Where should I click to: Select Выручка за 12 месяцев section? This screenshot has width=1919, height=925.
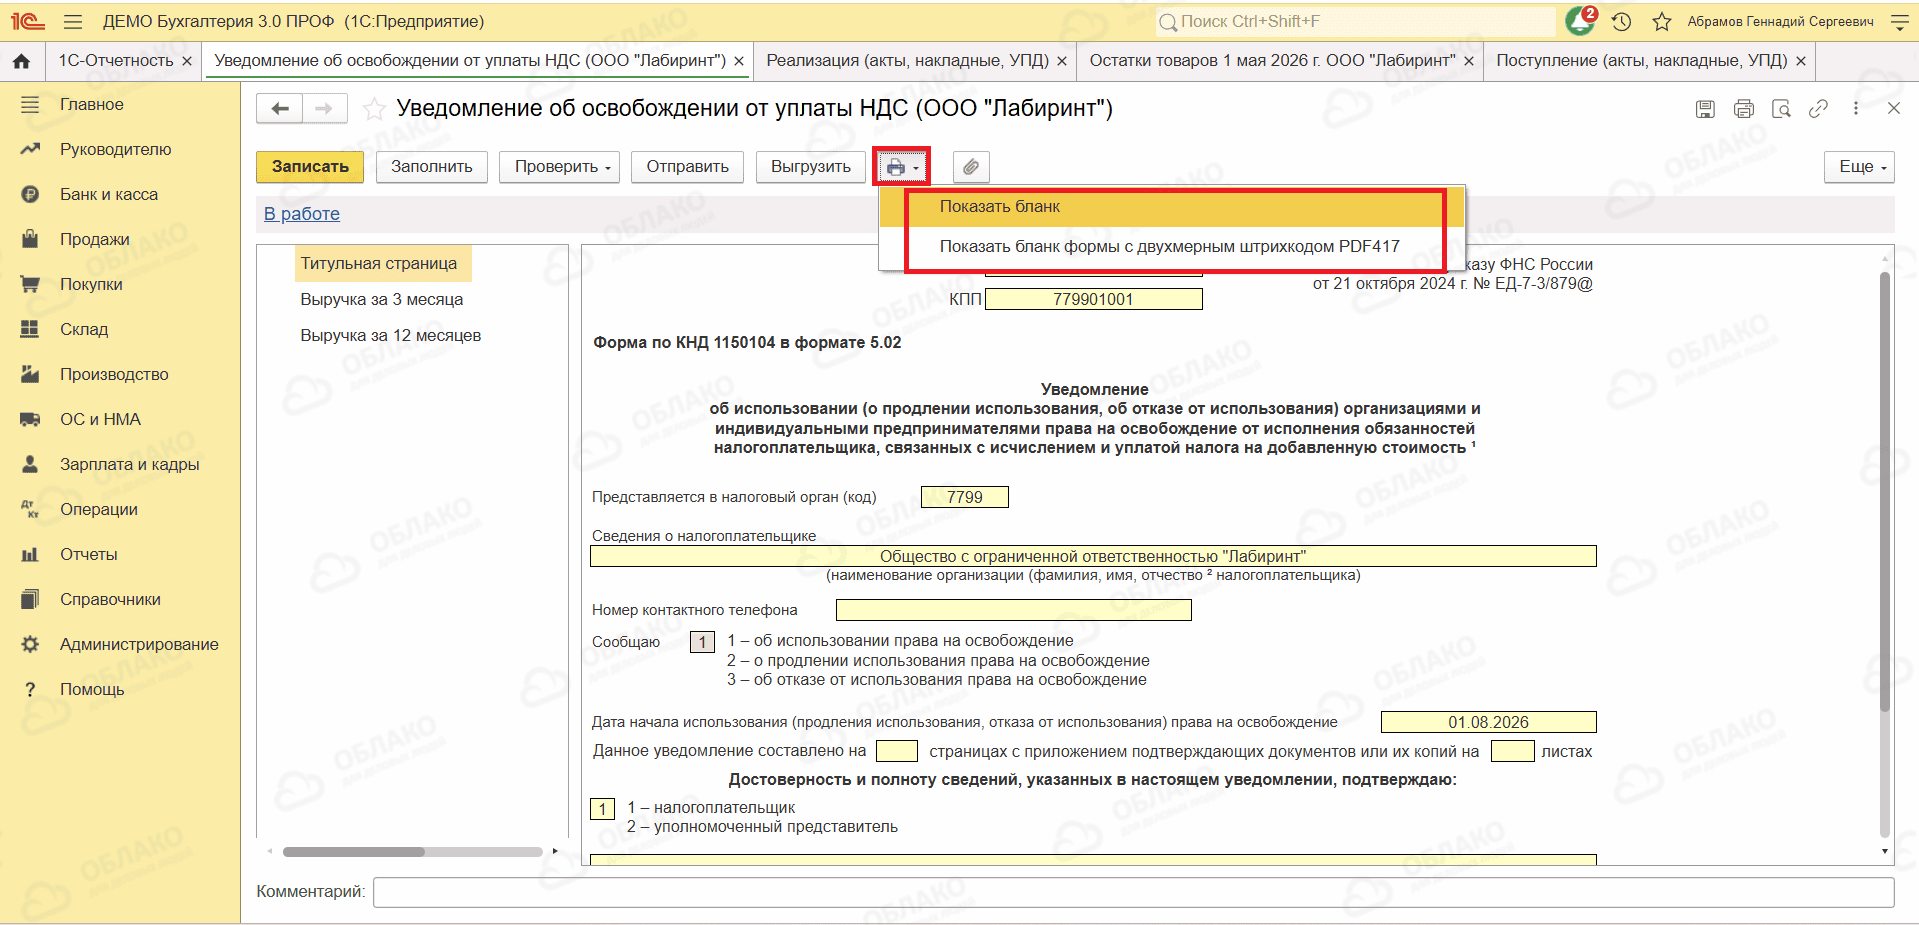pos(391,336)
